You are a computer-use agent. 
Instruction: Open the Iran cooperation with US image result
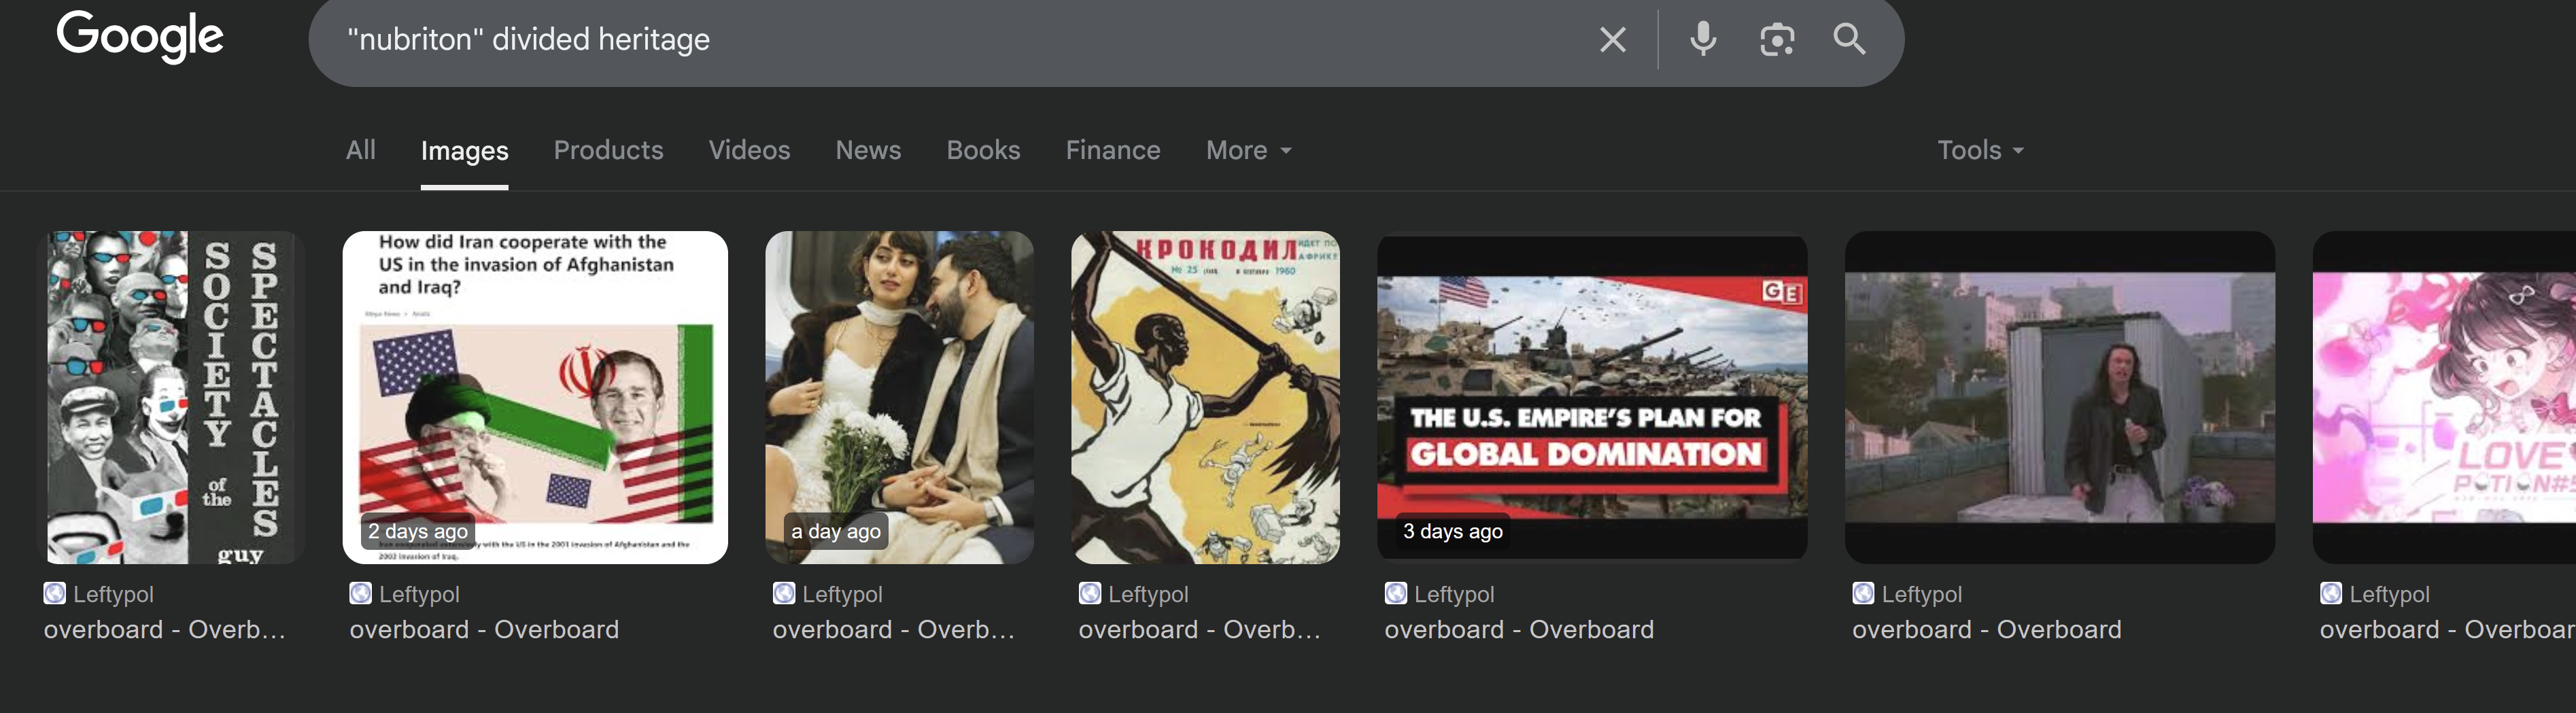(535, 397)
